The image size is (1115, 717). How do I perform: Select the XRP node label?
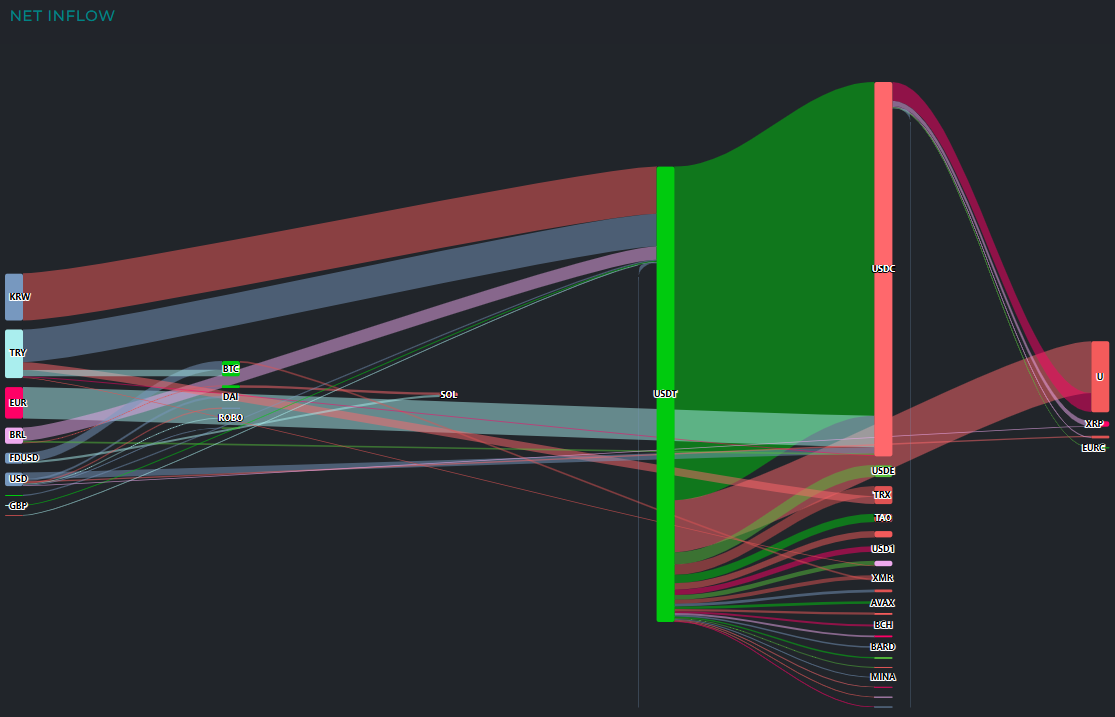tap(1094, 424)
